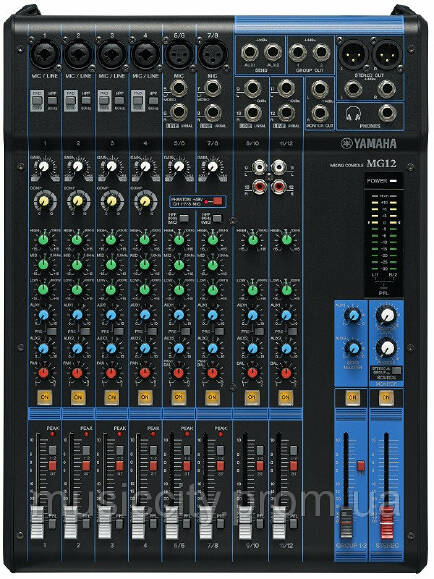Click the channel 5/6 AUX1 blue knob
This screenshot has width=434, height=579.
[179, 315]
